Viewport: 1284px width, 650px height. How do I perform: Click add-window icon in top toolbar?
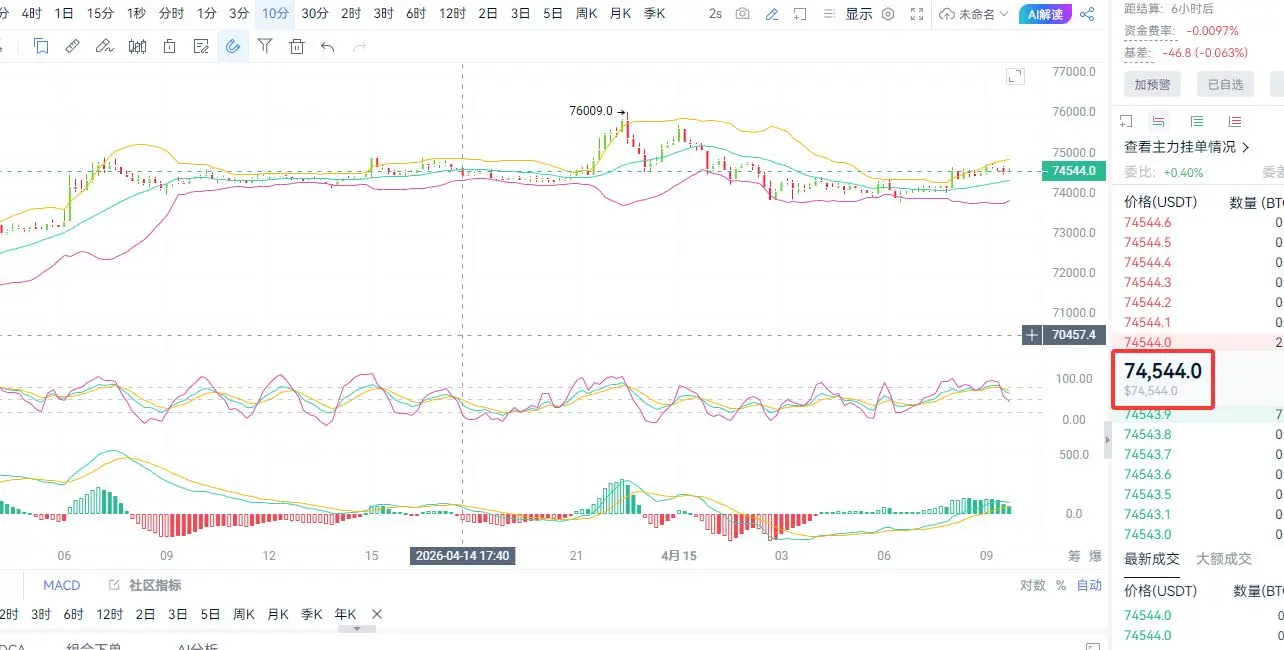click(x=800, y=14)
